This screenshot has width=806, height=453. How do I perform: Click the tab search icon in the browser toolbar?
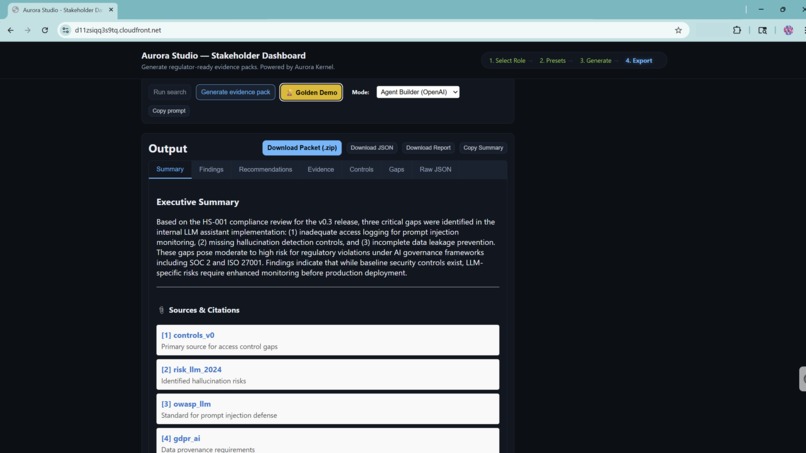[762, 30]
